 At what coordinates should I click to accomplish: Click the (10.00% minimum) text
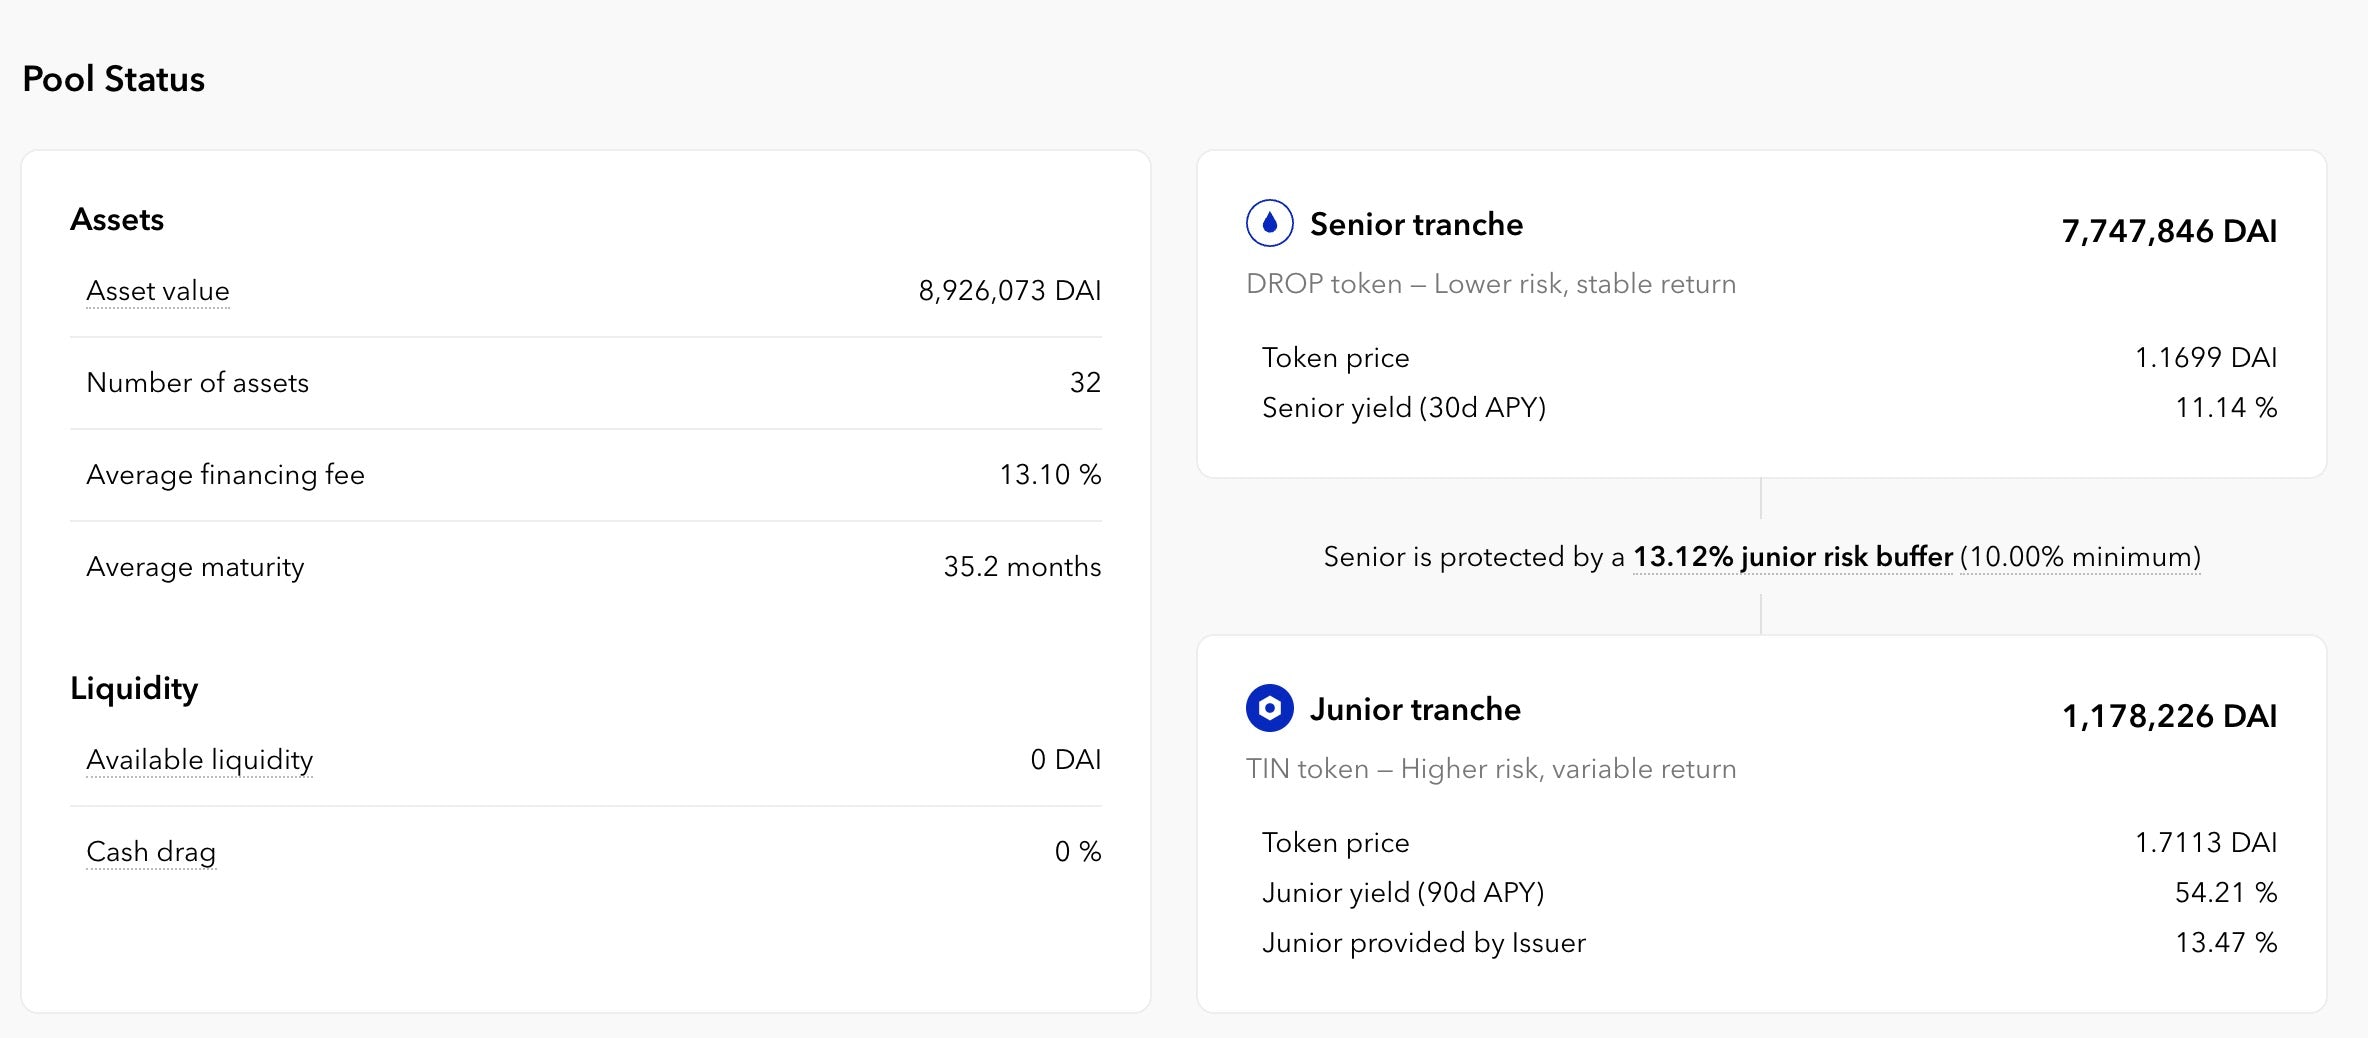[2080, 557]
